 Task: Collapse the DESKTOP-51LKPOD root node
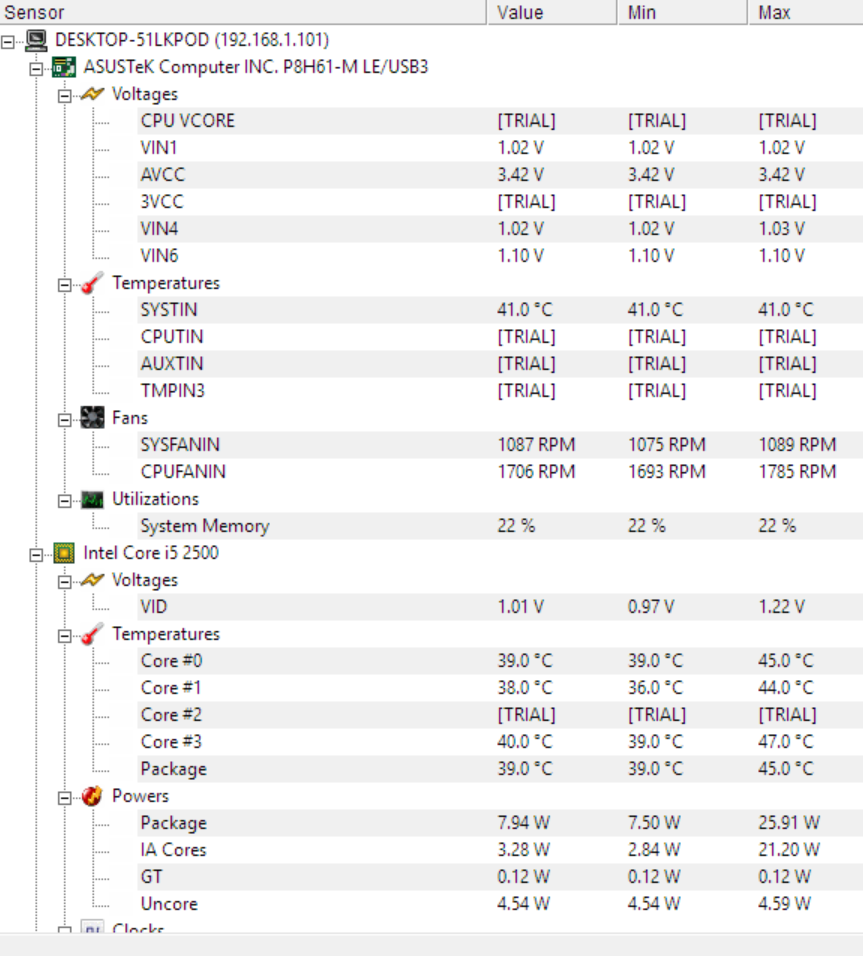tap(8, 42)
